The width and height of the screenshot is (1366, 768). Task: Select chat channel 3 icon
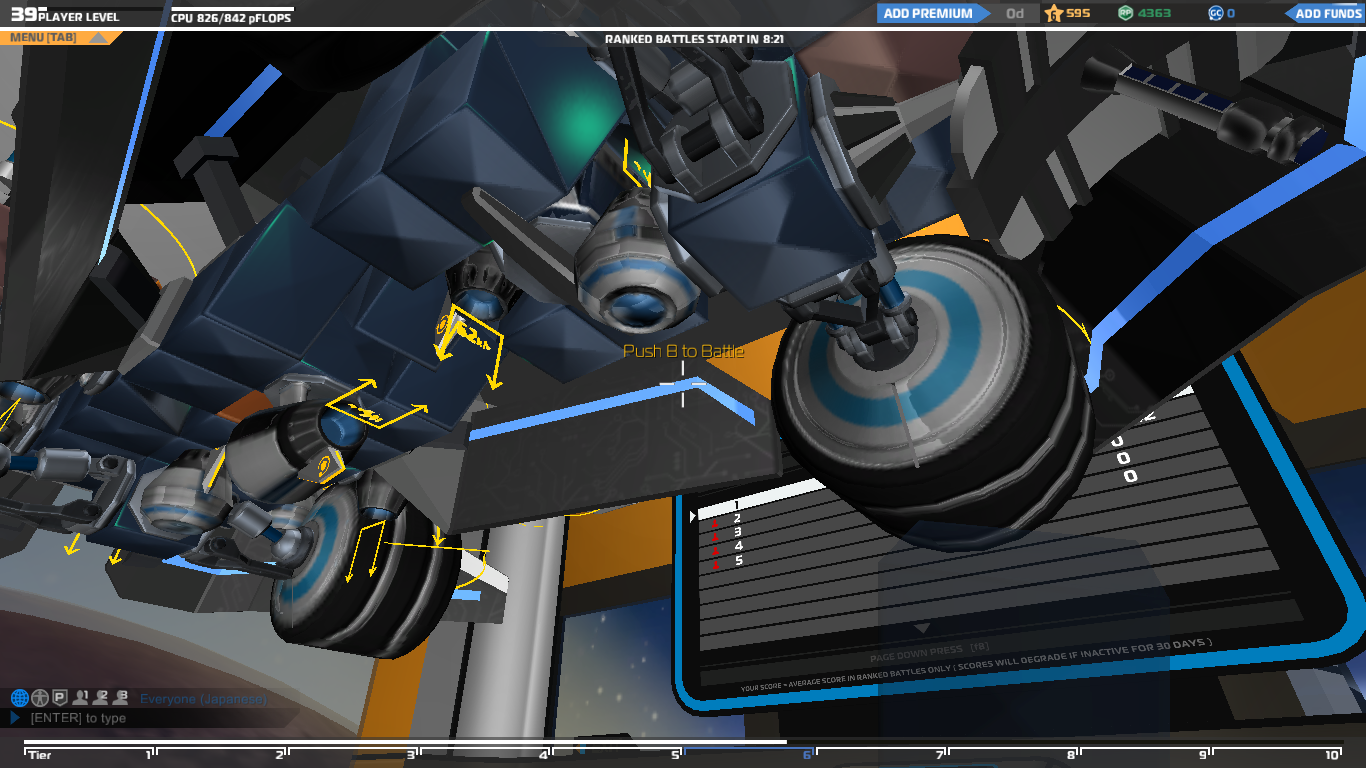[121, 697]
